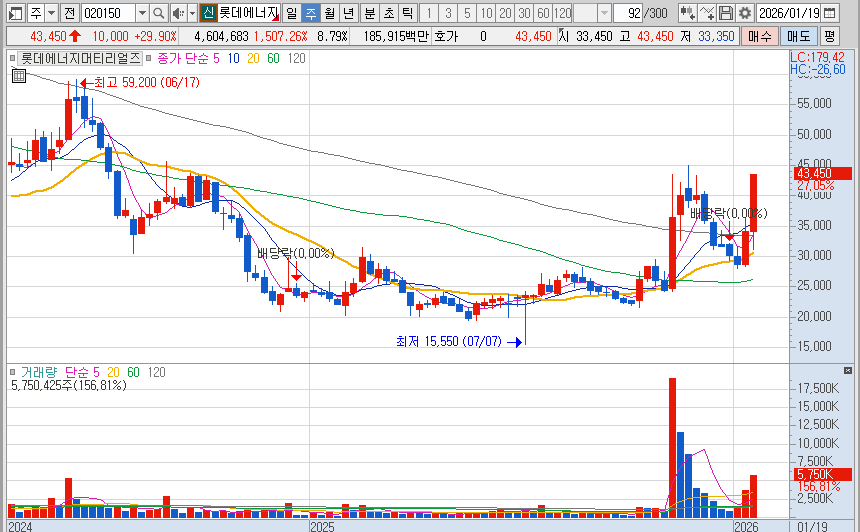Select weekly 주 chart period
The image size is (860, 532).
click(x=310, y=13)
